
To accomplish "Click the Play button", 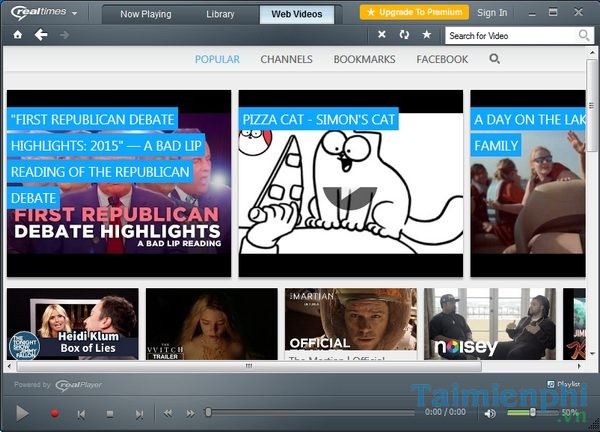I will pos(22,413).
